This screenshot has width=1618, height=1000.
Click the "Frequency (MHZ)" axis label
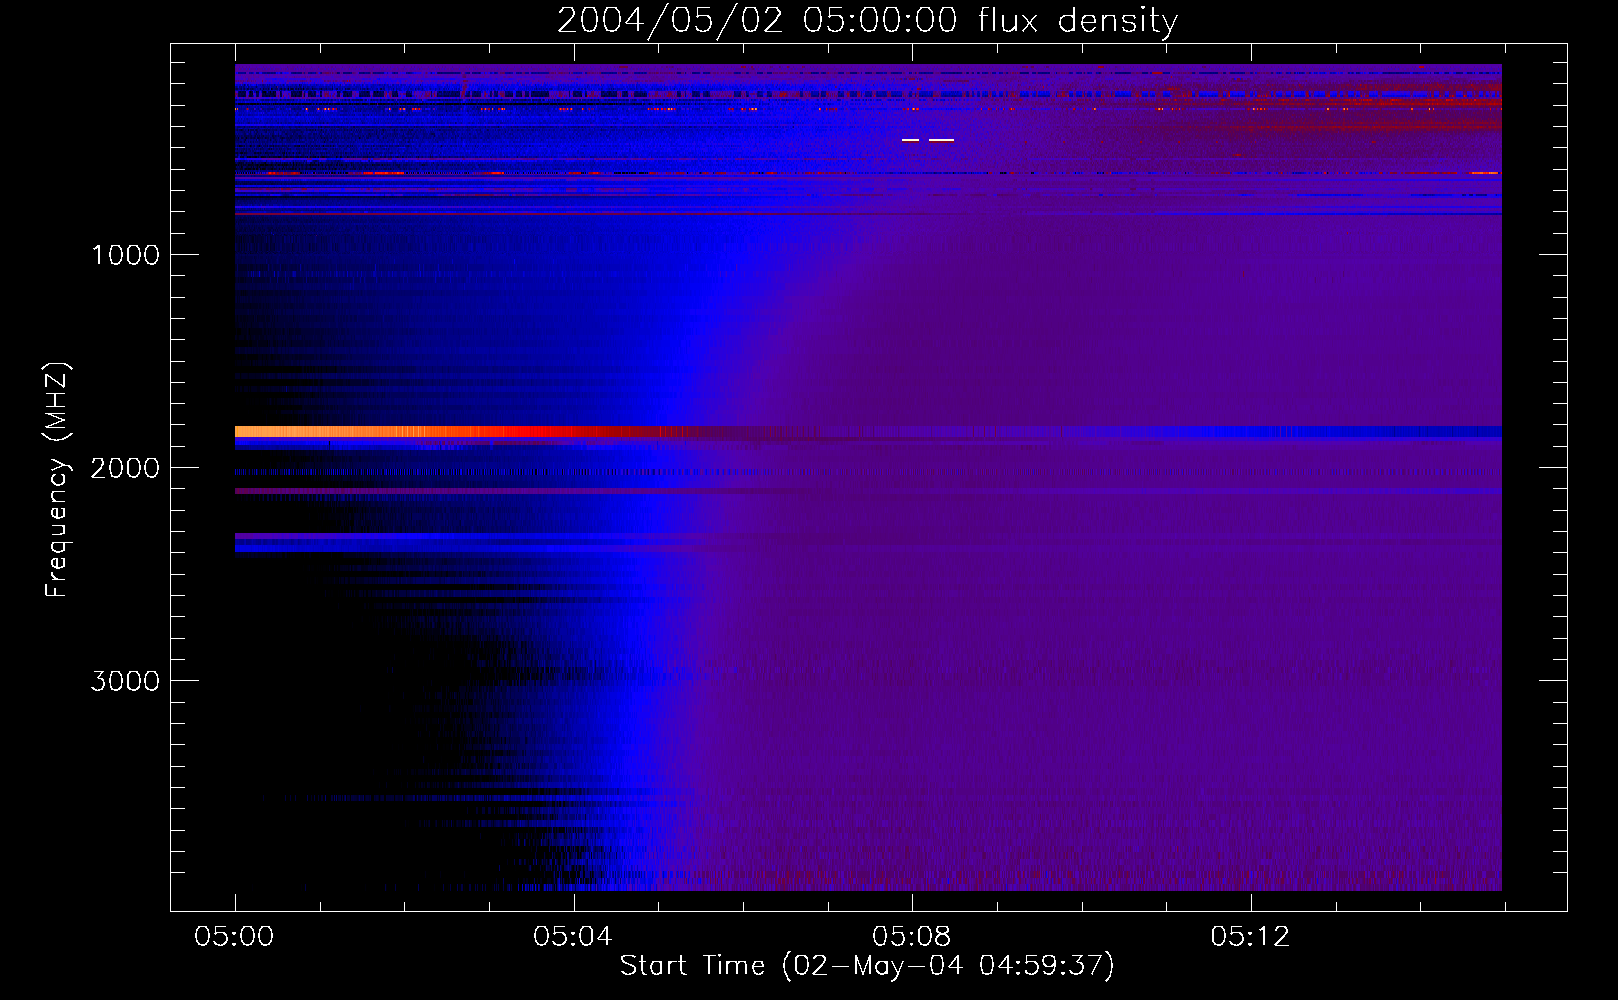pos(58,480)
